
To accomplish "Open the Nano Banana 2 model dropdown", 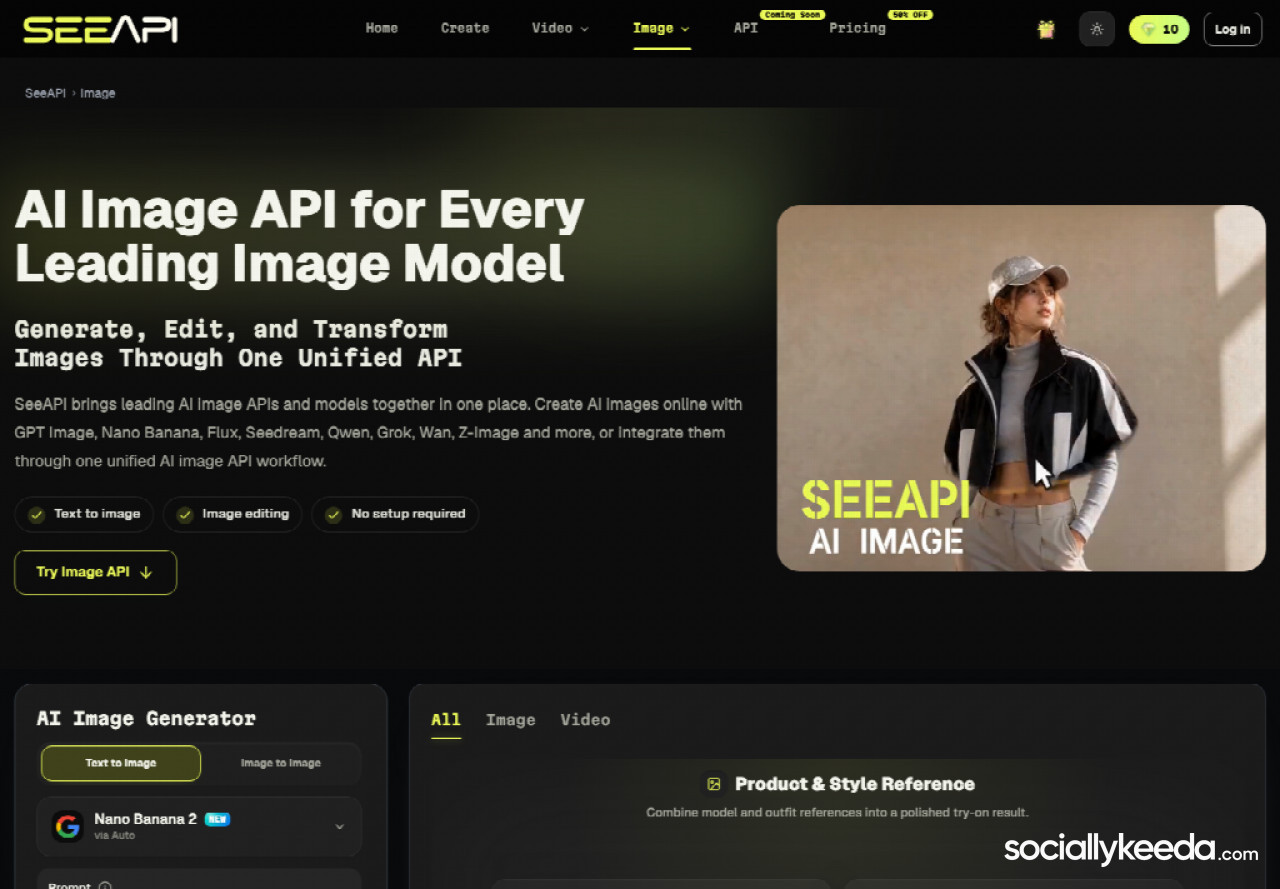I will 199,826.
